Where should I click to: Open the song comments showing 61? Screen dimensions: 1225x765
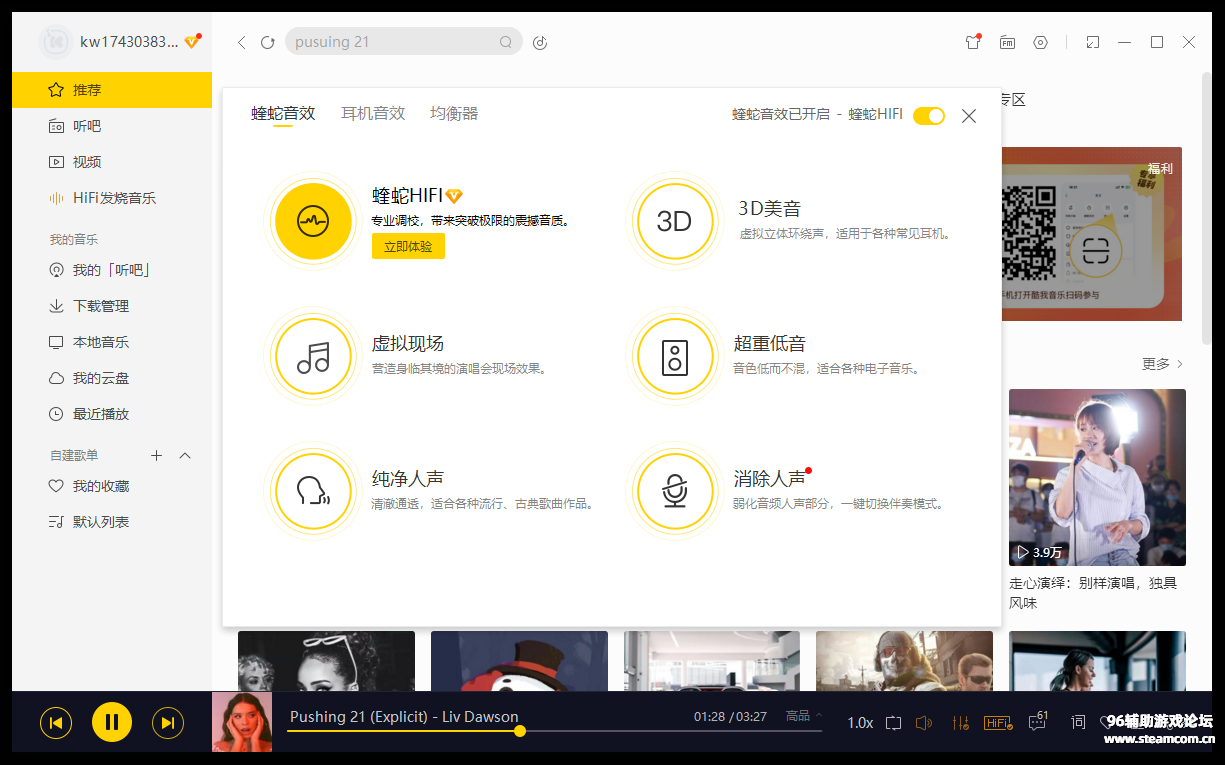[x=1037, y=722]
